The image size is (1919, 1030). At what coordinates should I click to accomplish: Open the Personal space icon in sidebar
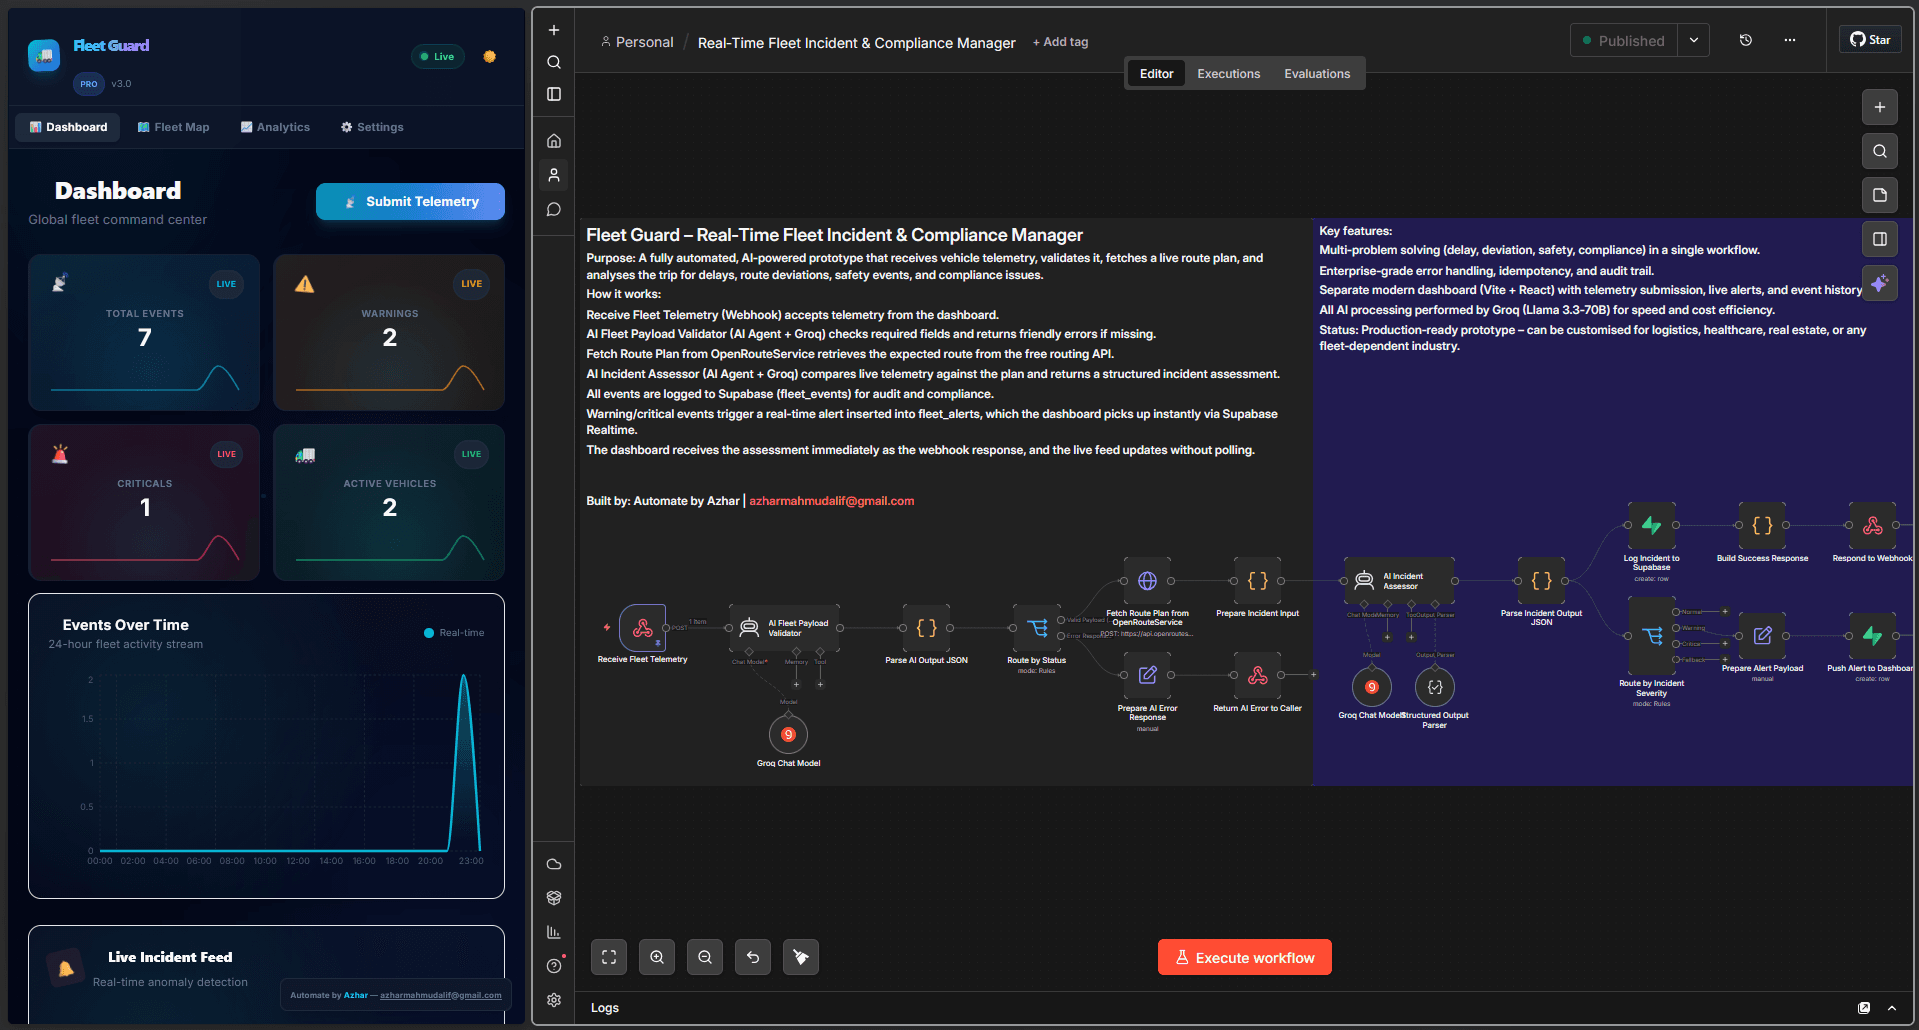[x=554, y=175]
